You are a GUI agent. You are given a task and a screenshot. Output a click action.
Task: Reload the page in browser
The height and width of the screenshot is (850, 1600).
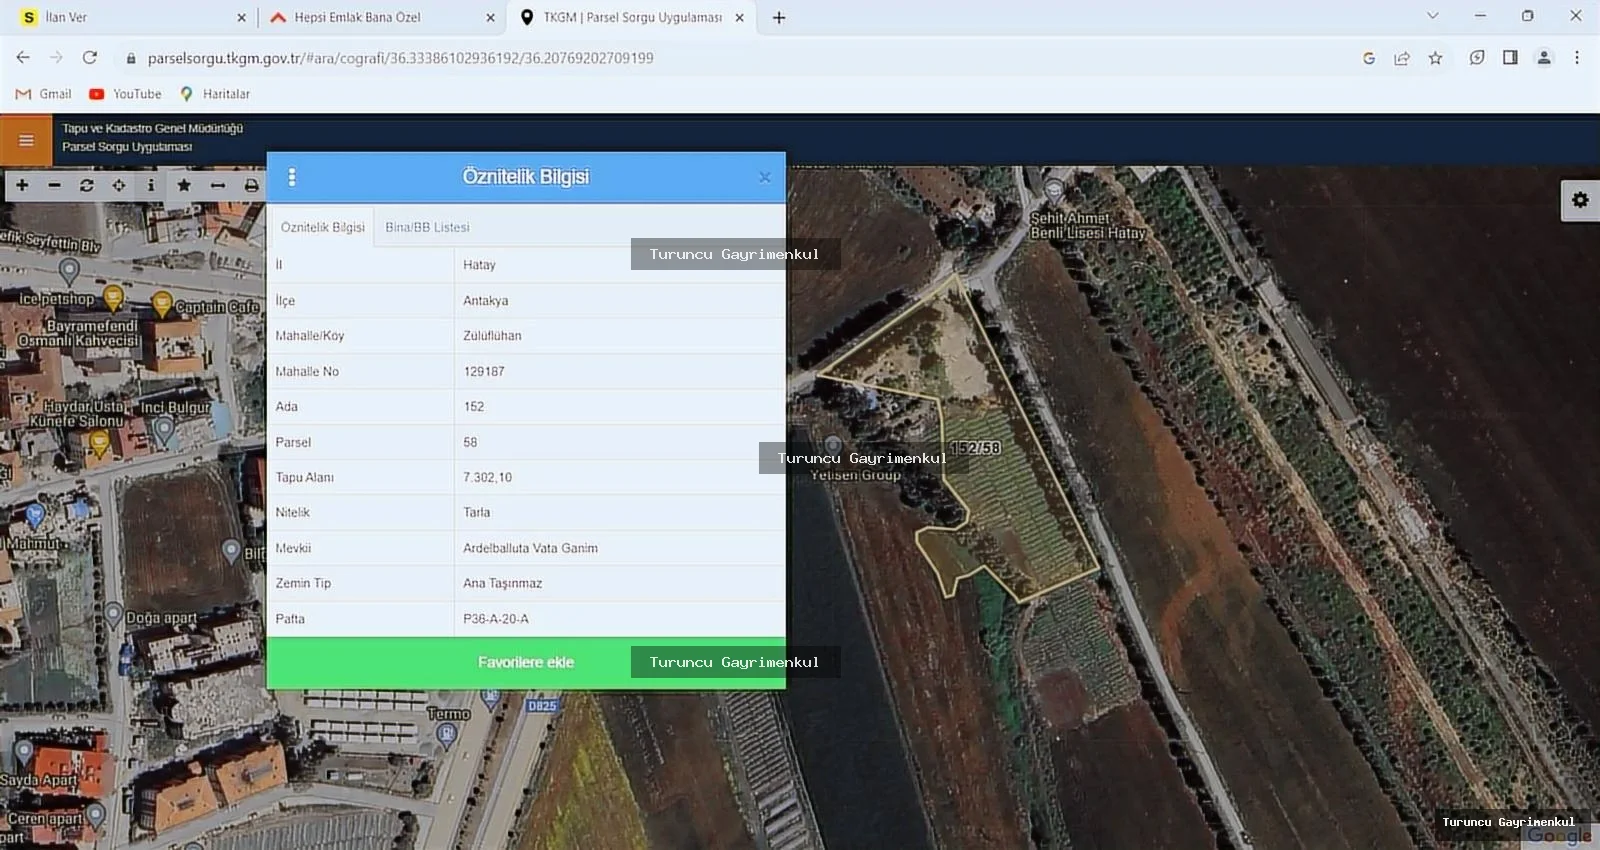tap(90, 58)
